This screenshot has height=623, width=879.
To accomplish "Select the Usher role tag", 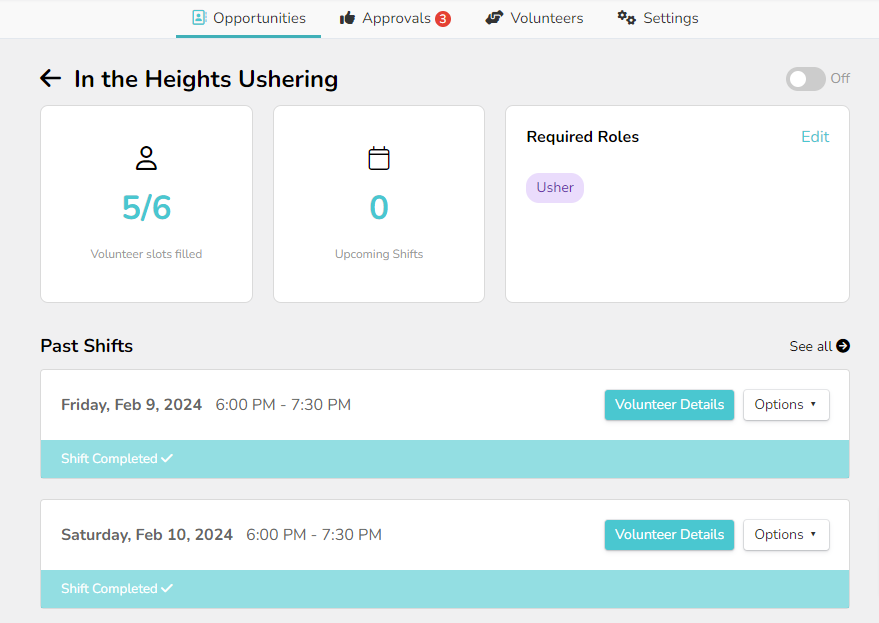I will [555, 187].
